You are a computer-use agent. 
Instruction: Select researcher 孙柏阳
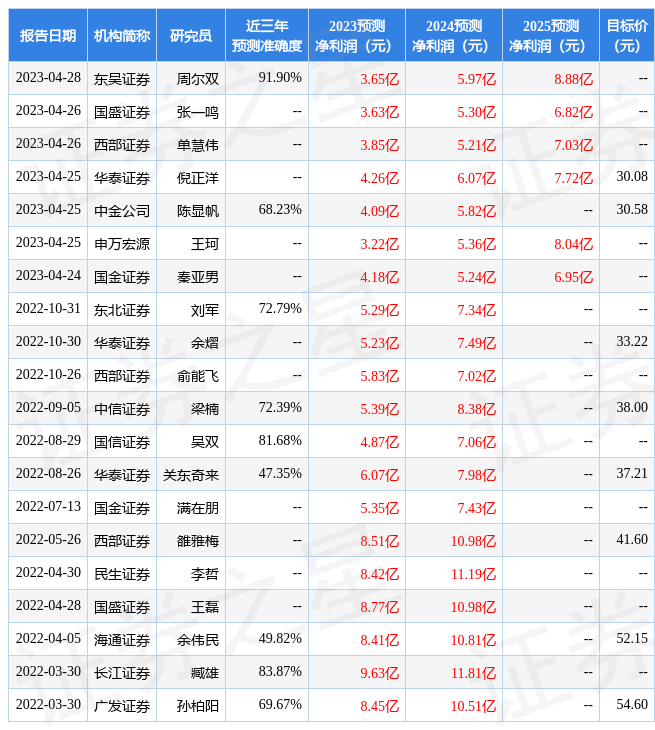coord(198,707)
